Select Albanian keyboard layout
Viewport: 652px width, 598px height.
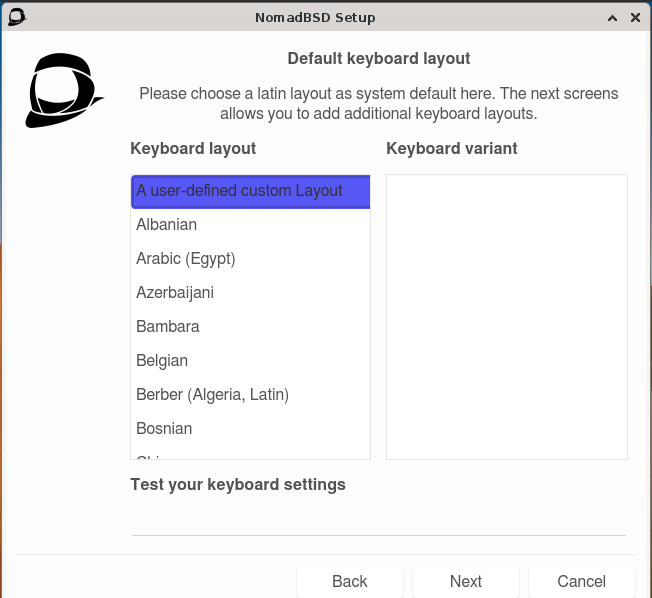coord(250,225)
